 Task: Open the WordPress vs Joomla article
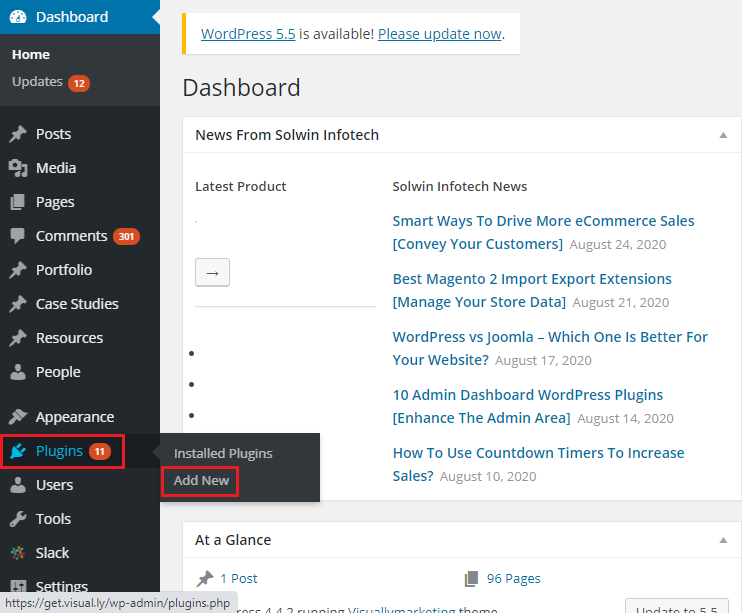pyautogui.click(x=550, y=348)
